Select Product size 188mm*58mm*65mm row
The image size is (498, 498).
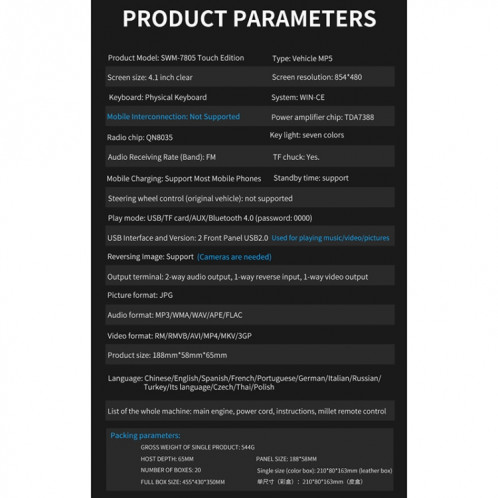point(250,354)
